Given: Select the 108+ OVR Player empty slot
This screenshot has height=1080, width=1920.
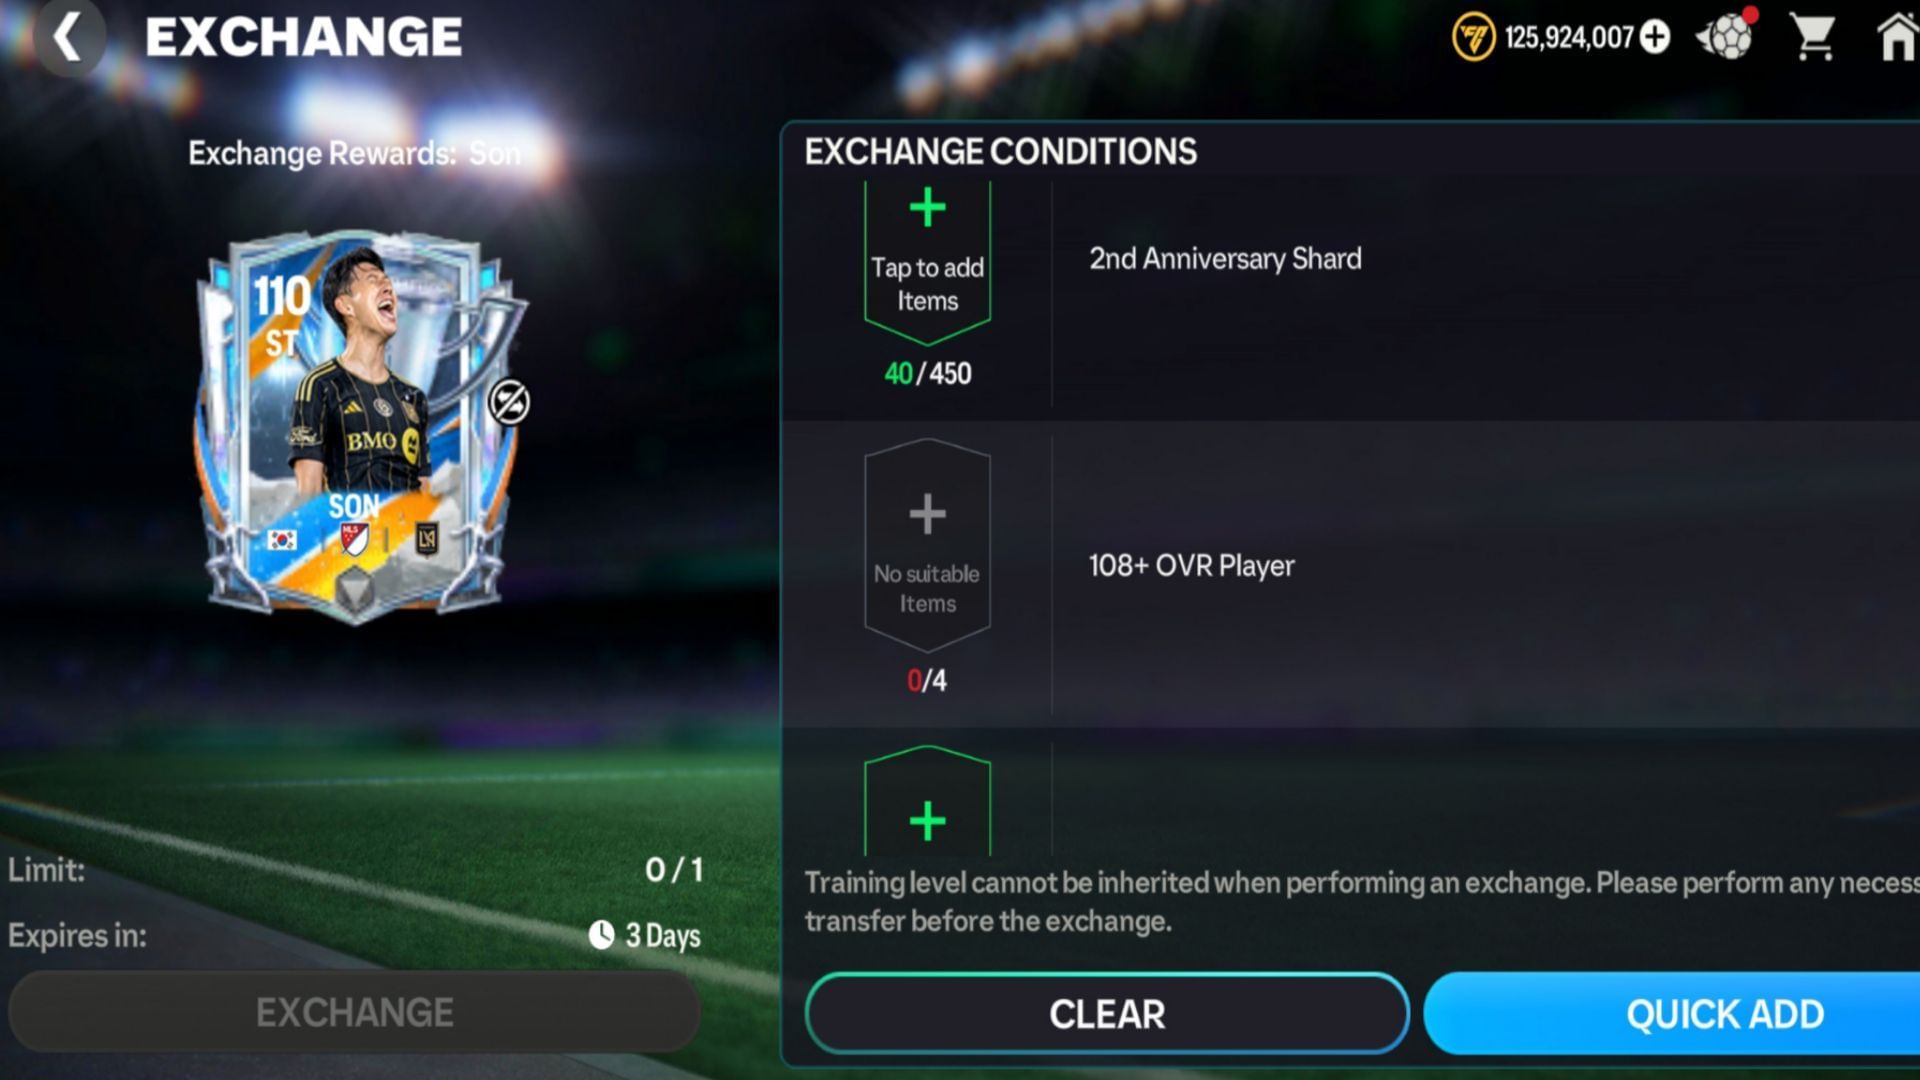Looking at the screenshot, I should [x=927, y=546].
